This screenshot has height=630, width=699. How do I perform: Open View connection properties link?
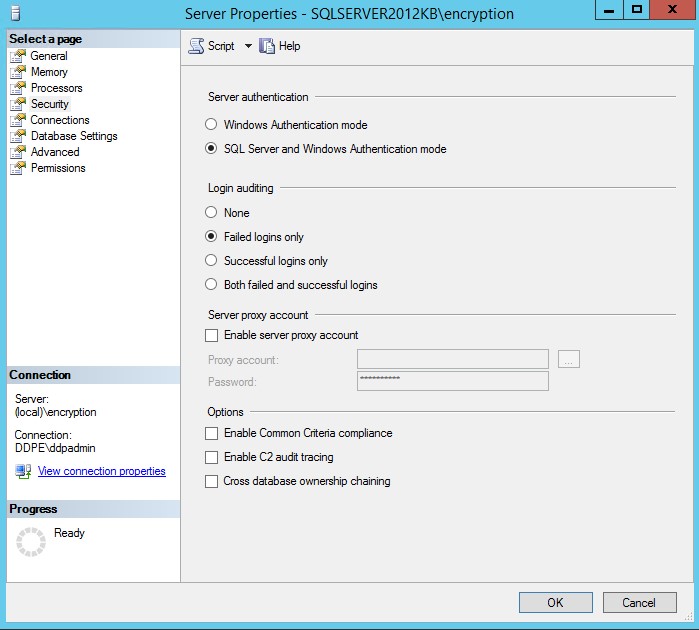(x=102, y=471)
